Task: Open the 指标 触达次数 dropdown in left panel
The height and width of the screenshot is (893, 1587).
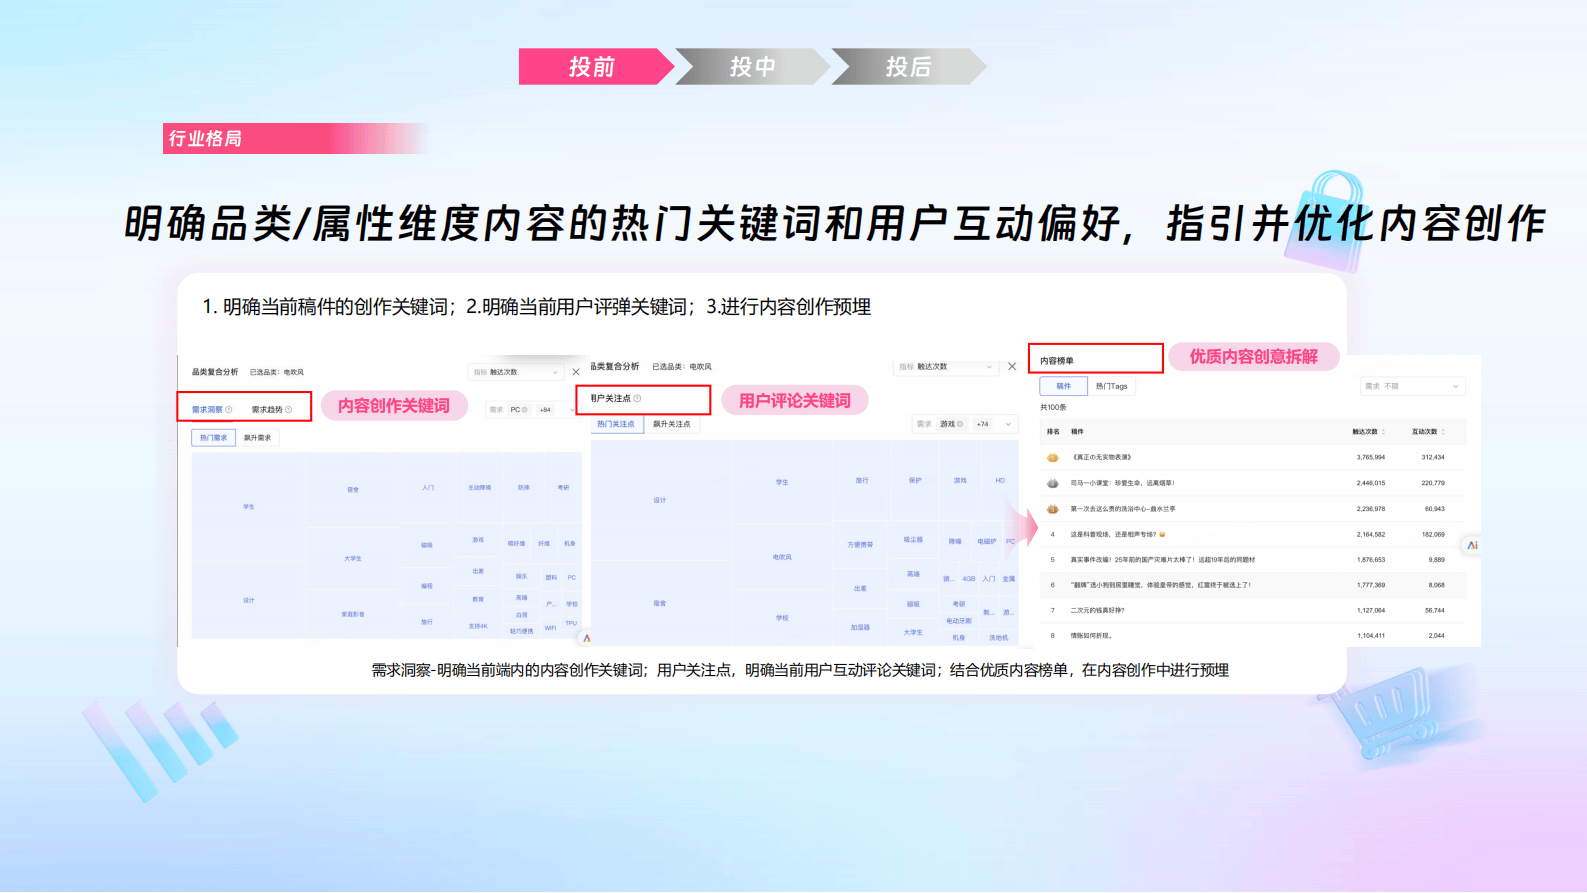Action: (x=516, y=372)
